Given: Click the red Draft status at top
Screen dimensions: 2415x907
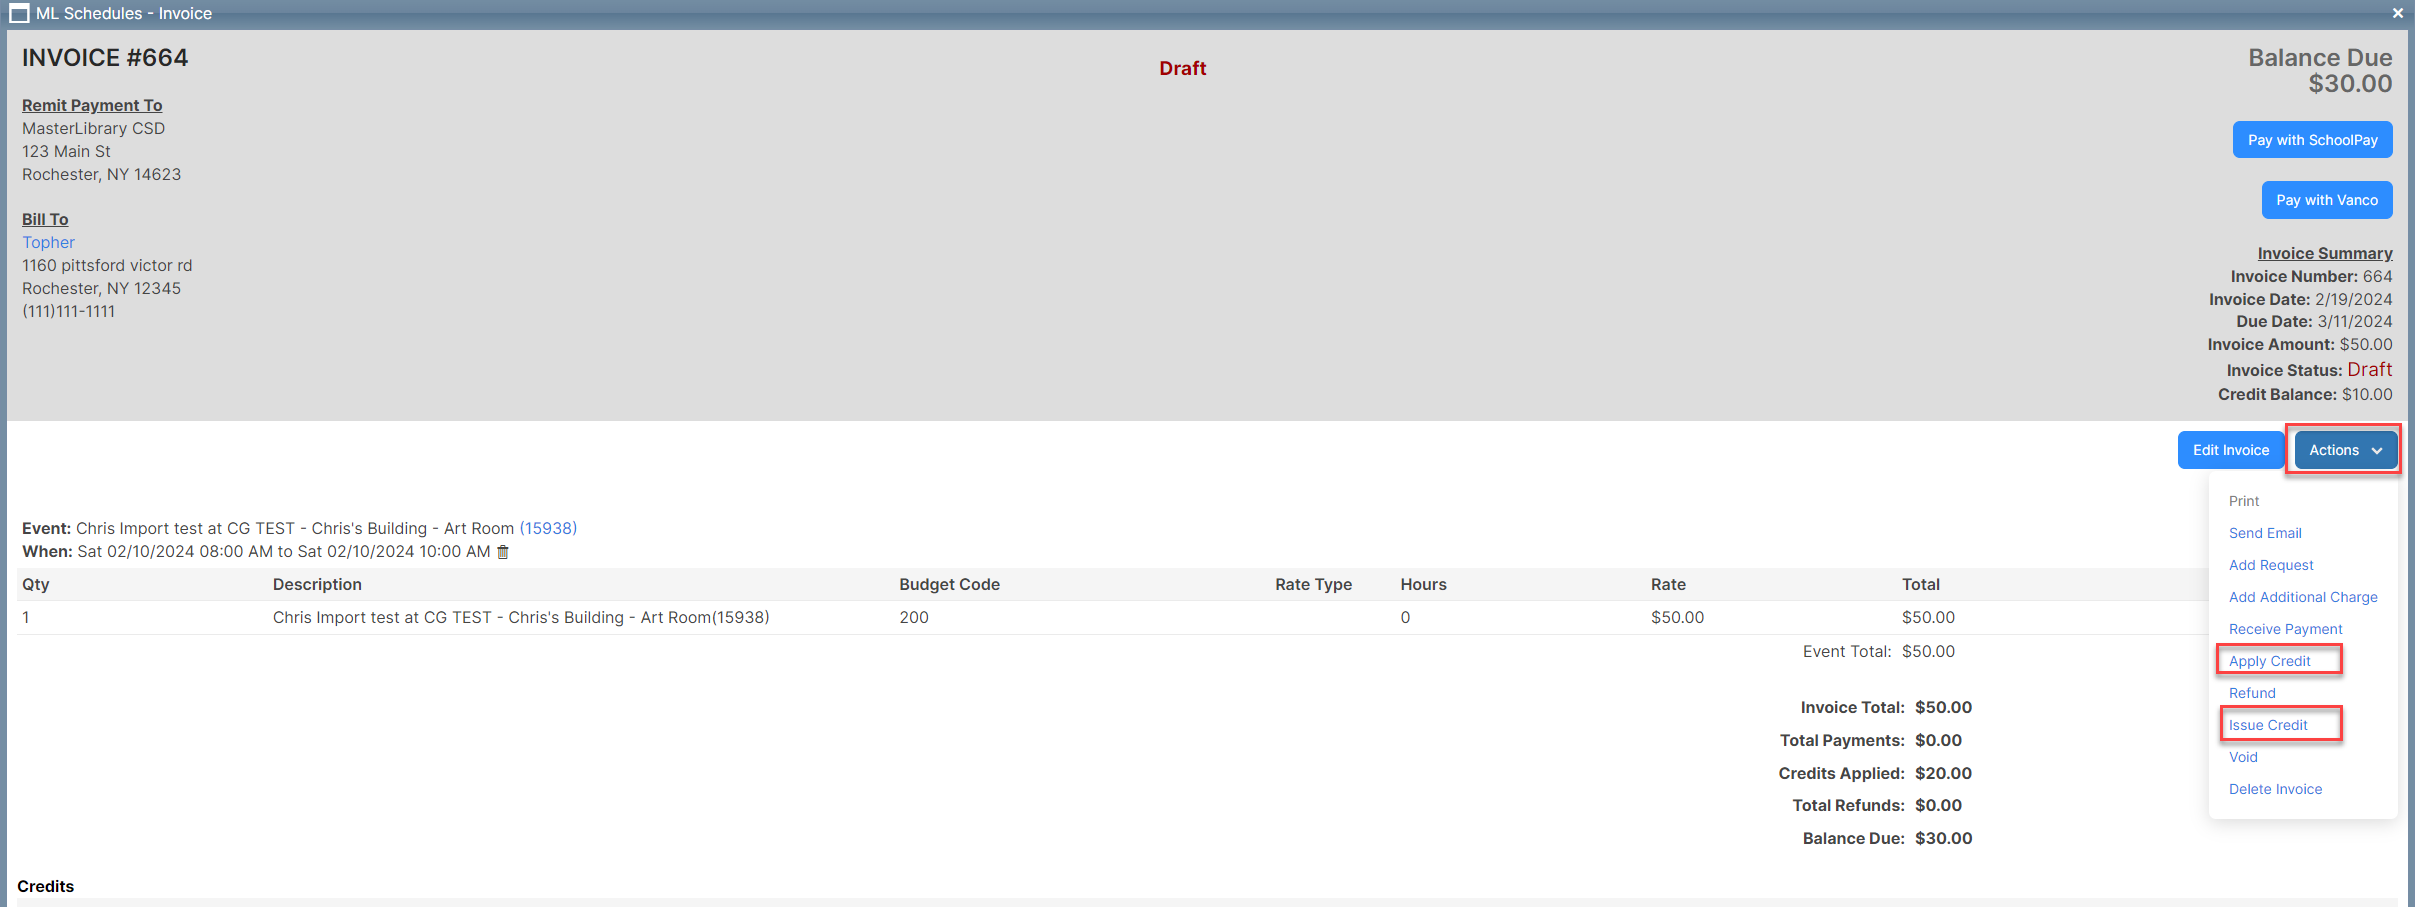Looking at the screenshot, I should point(1182,68).
